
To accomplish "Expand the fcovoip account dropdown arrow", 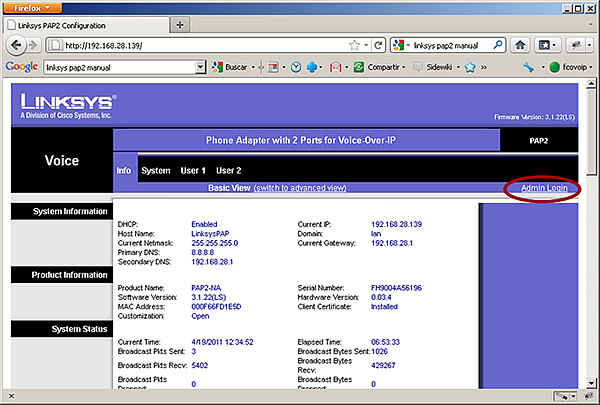I will point(590,67).
